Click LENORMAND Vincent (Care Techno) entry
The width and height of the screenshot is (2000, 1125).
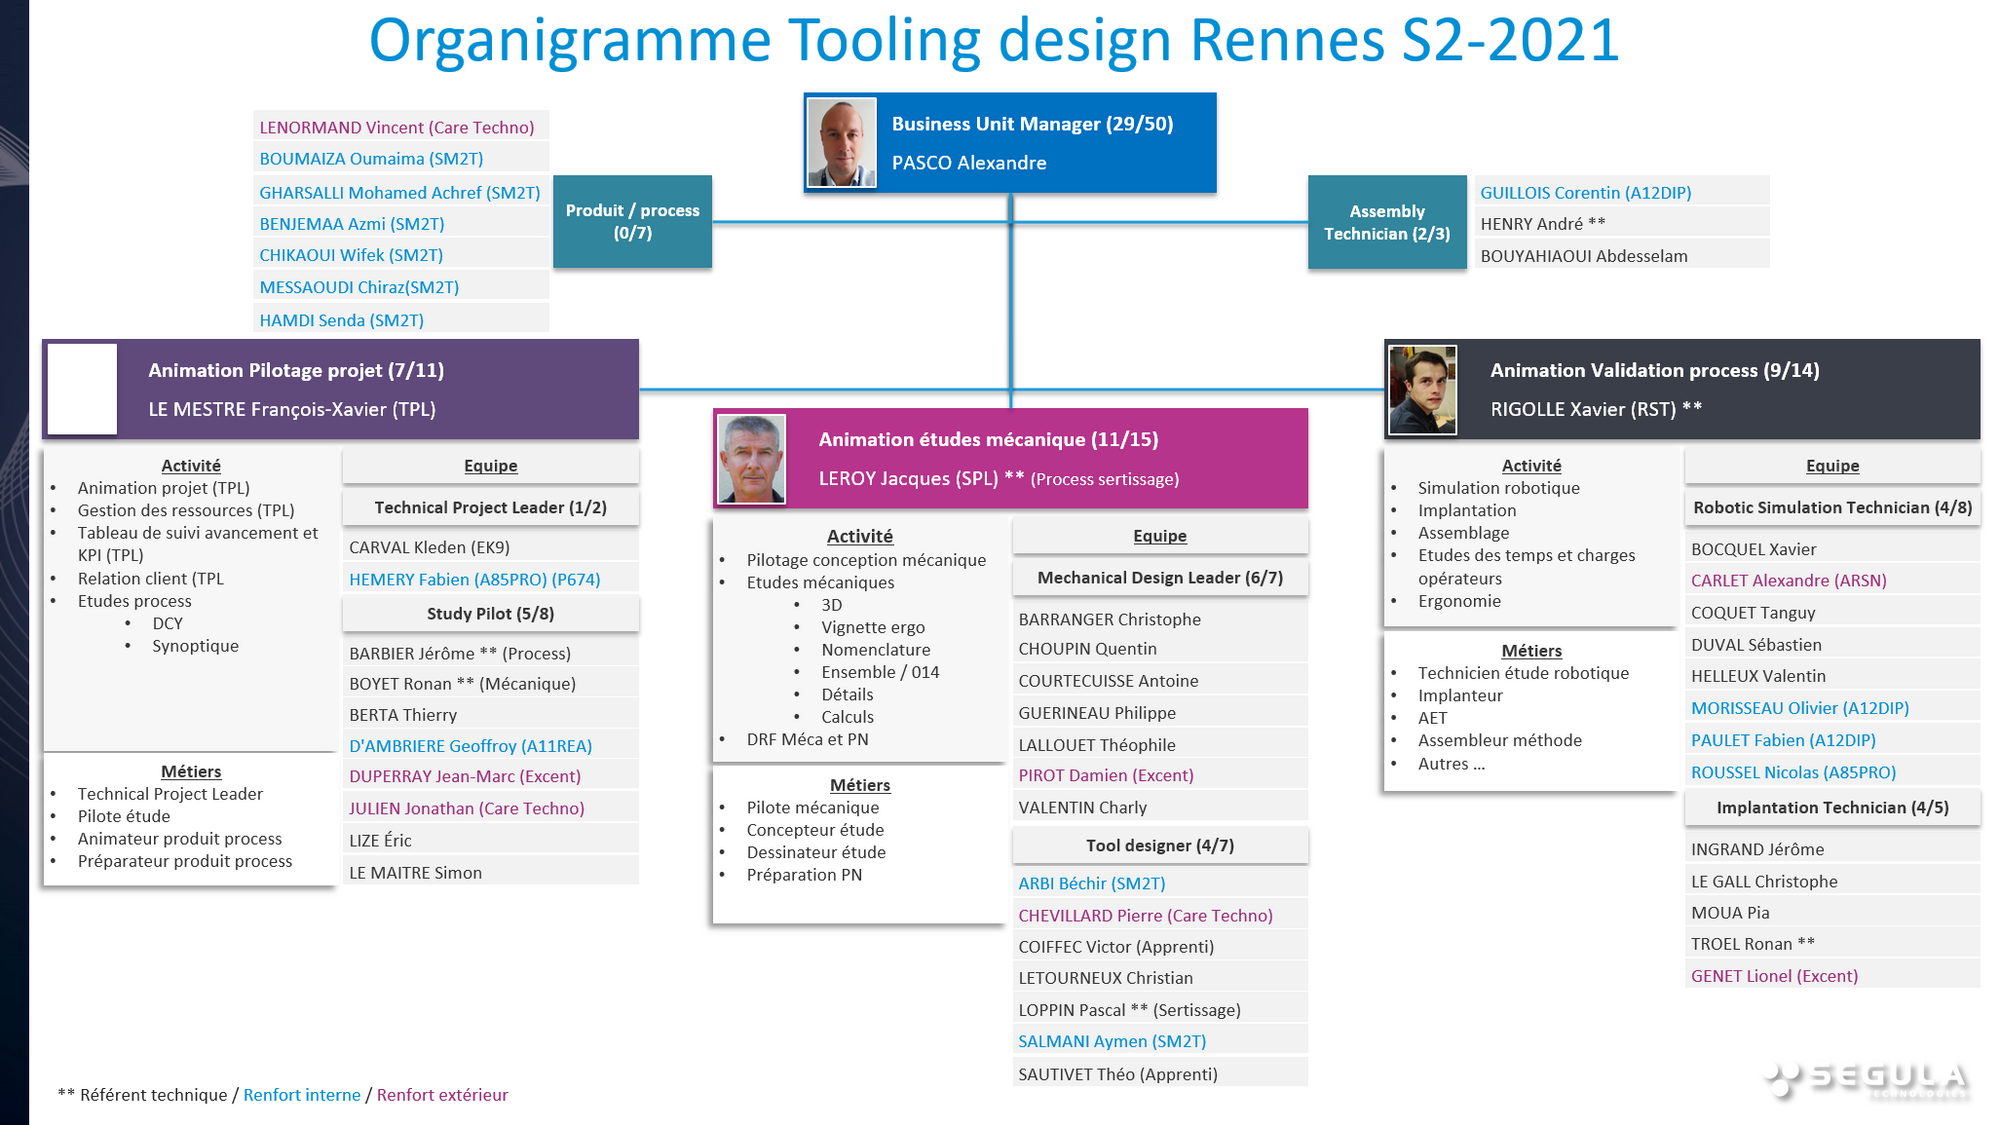pyautogui.click(x=397, y=127)
